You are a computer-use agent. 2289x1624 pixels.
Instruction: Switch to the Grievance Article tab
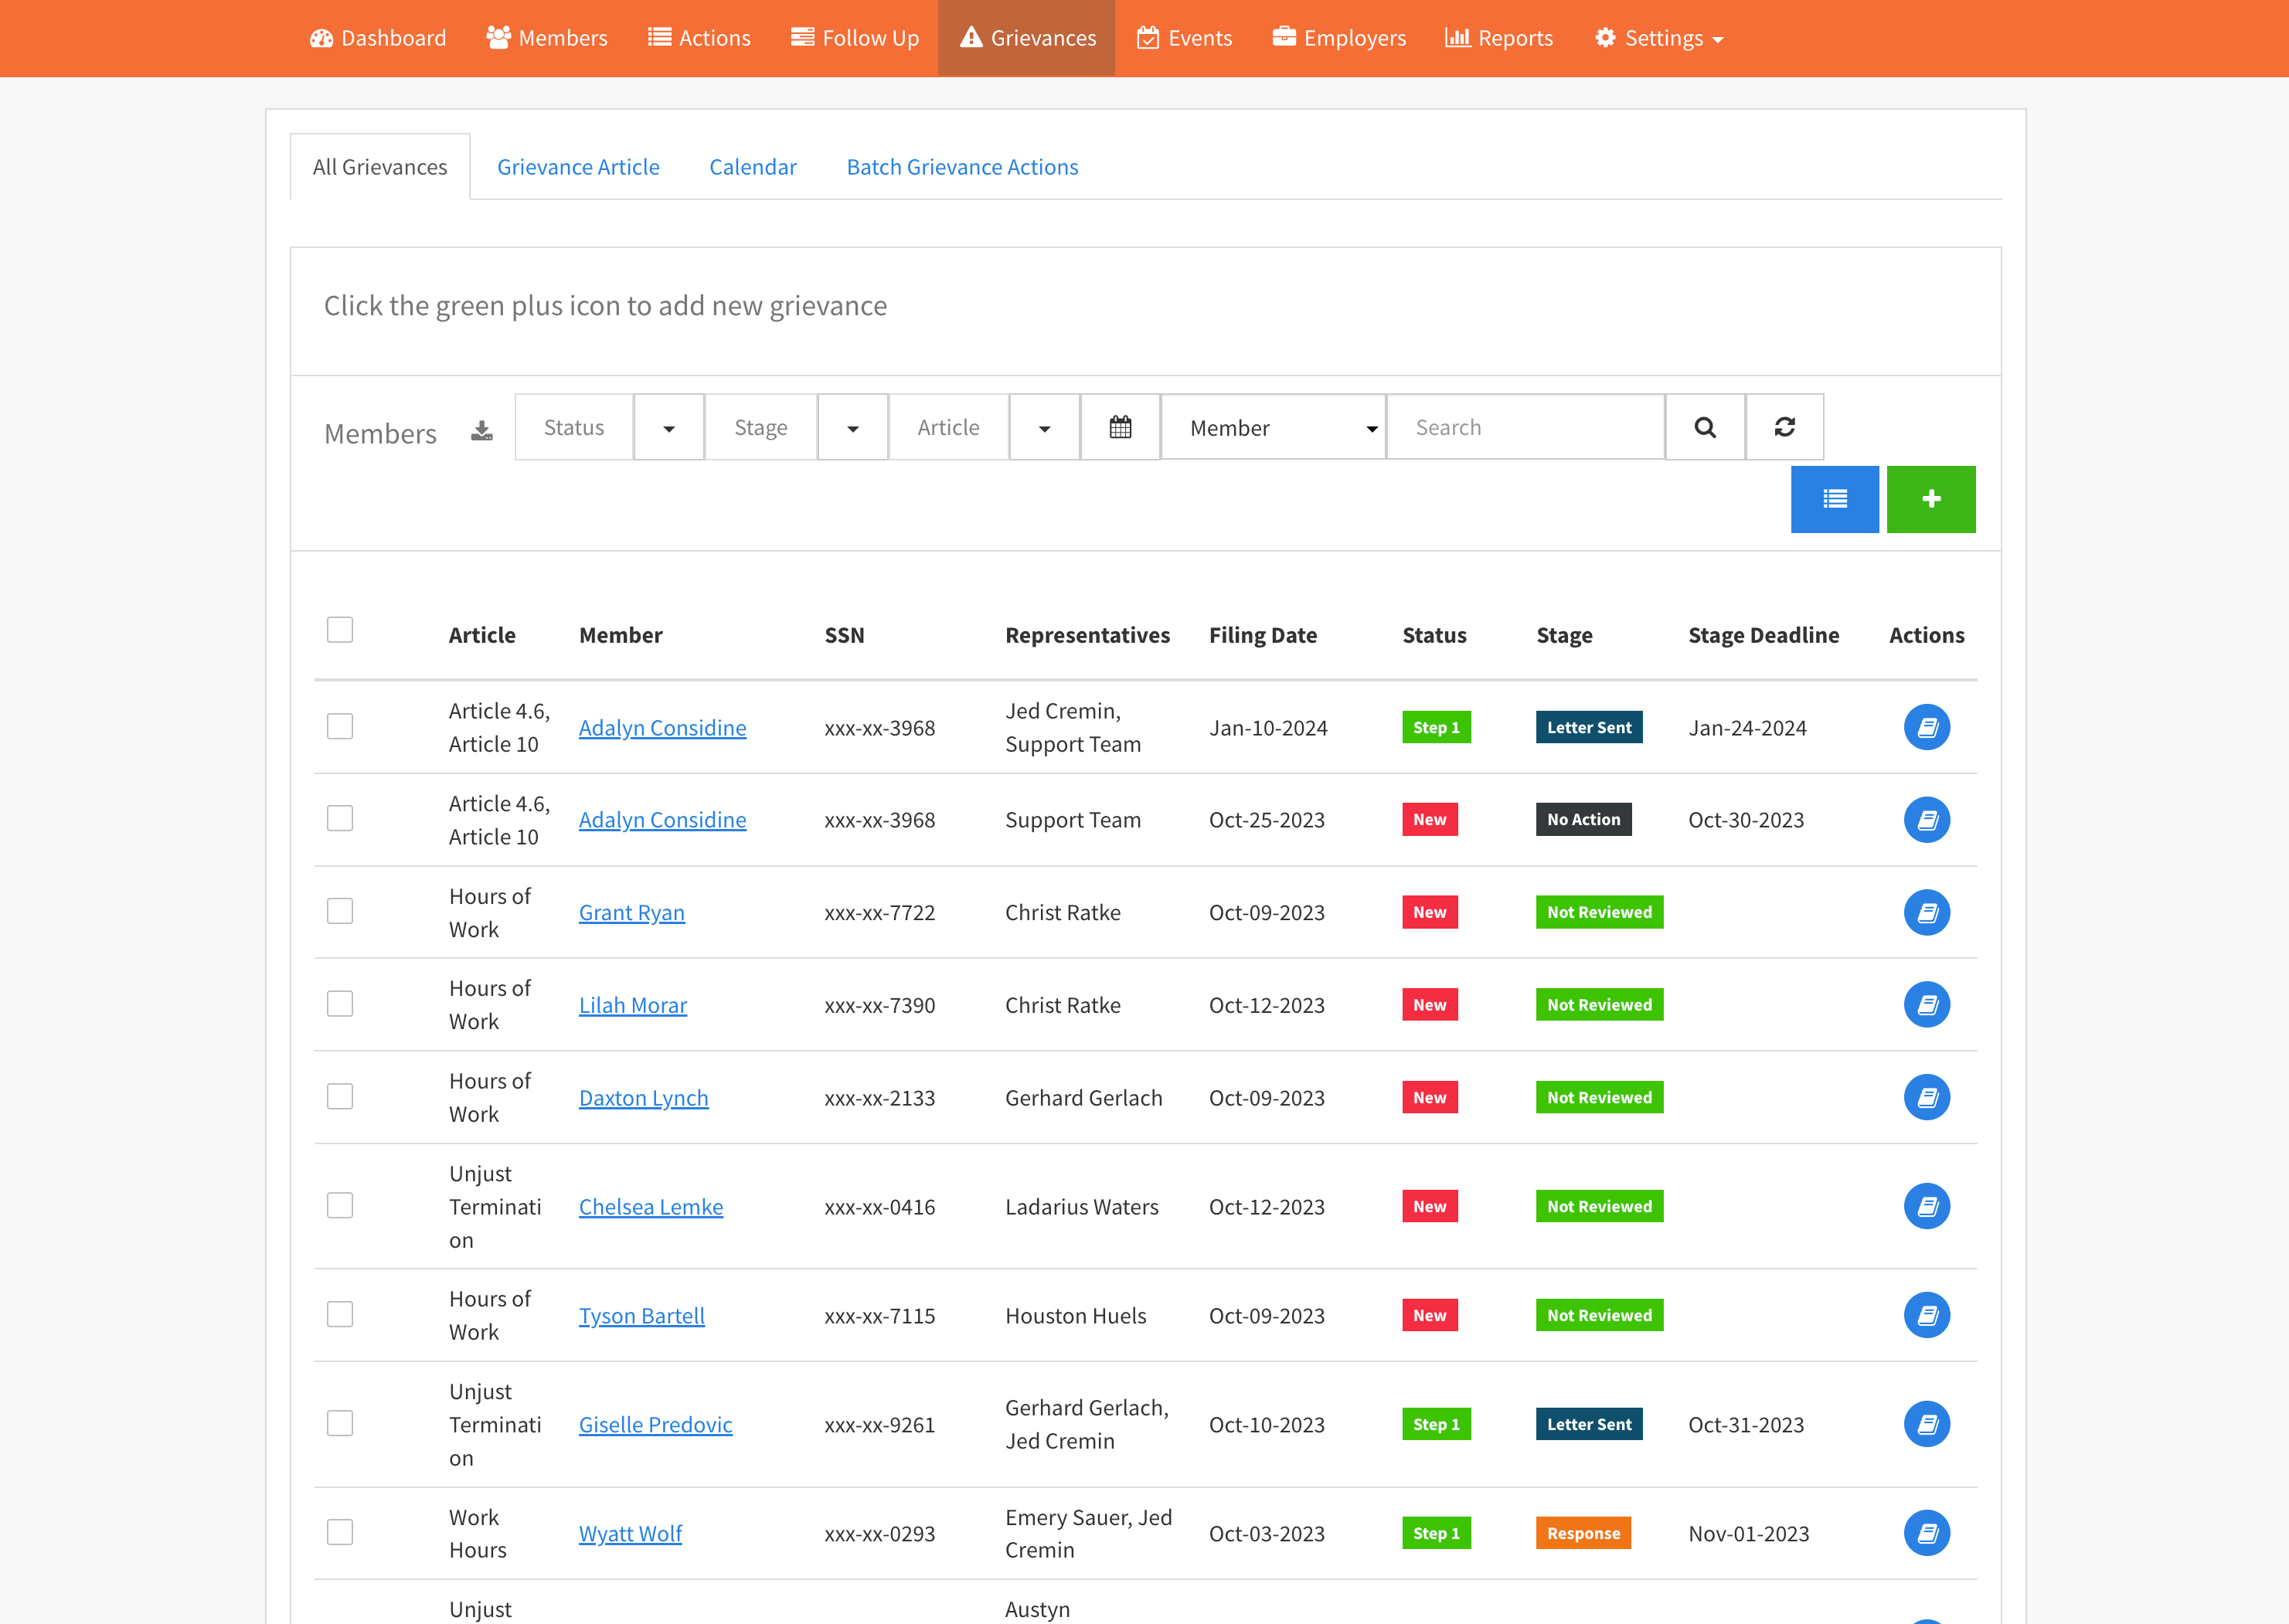pyautogui.click(x=578, y=167)
